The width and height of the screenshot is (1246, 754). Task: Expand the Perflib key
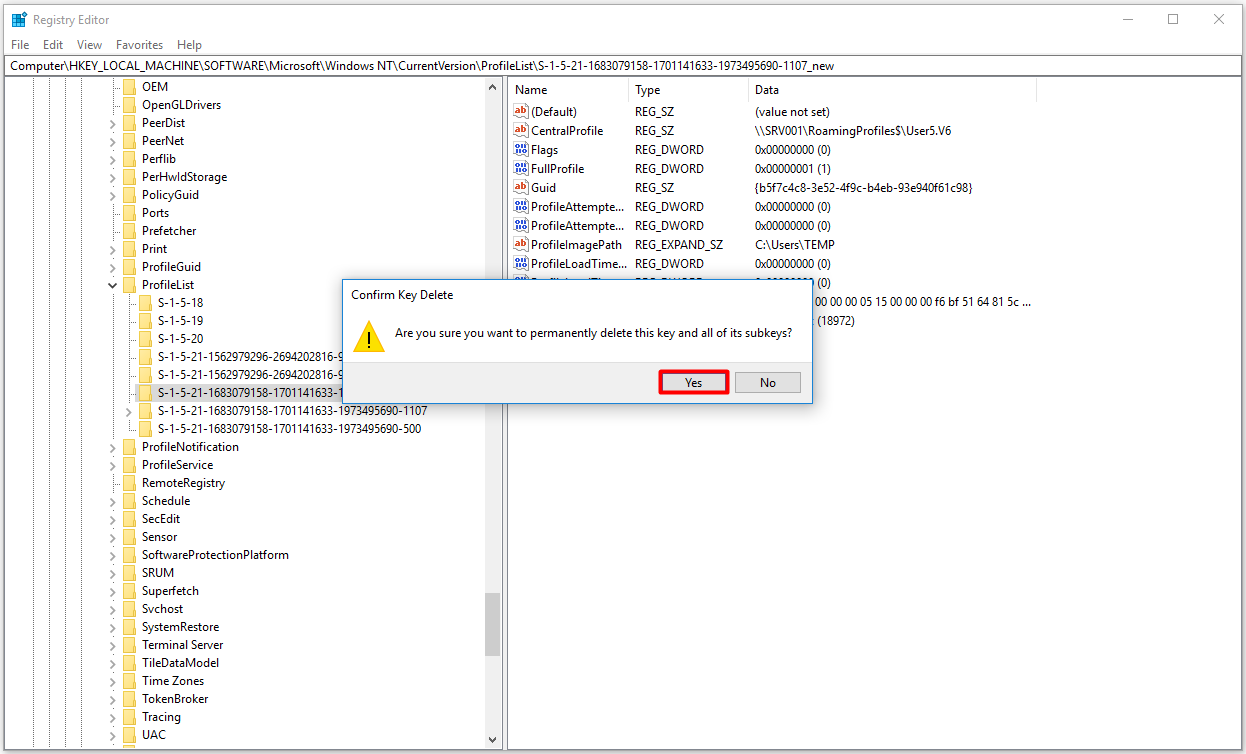[x=112, y=159]
